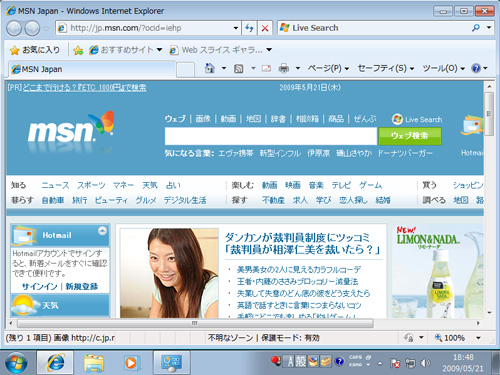Viewport: 500px width, 375px height.
Task: Open the zoom level dropdown arrow
Action: click(478, 338)
